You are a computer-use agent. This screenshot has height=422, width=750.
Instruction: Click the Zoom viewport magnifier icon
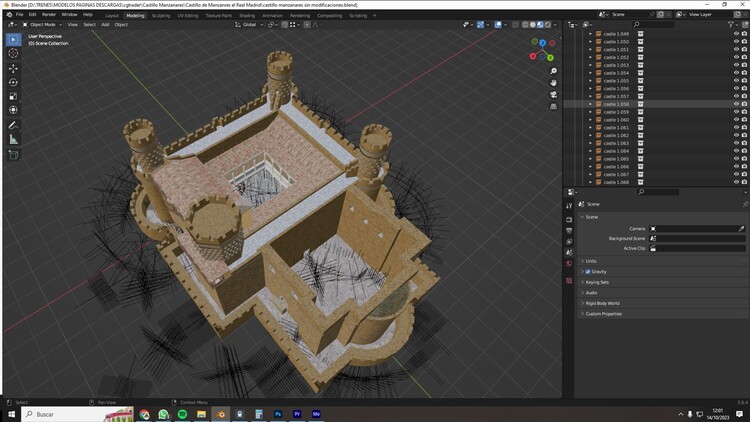click(553, 71)
